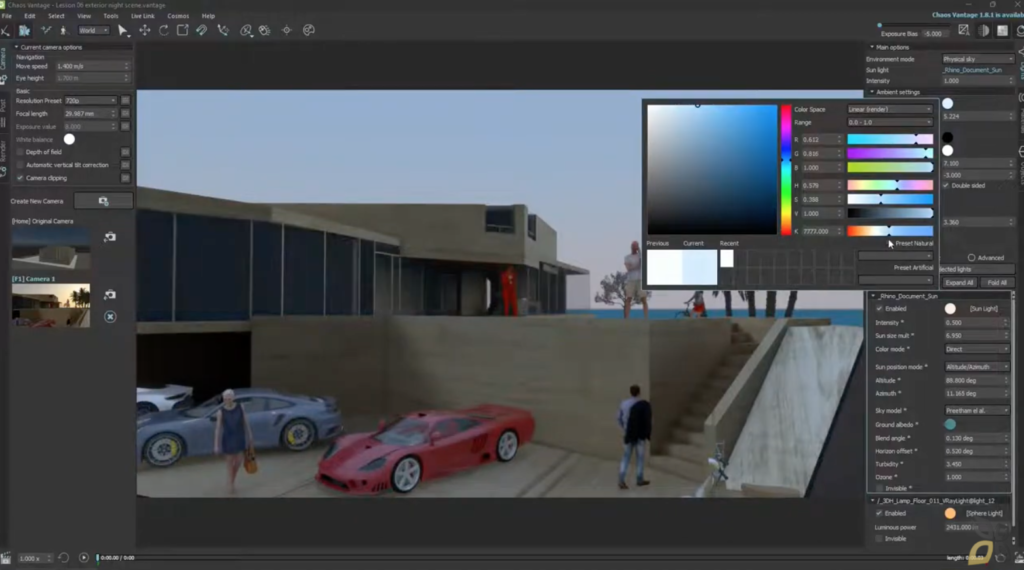Image resolution: width=1024 pixels, height=570 pixels.
Task: Select the arrow selection tool
Action: (x=123, y=30)
